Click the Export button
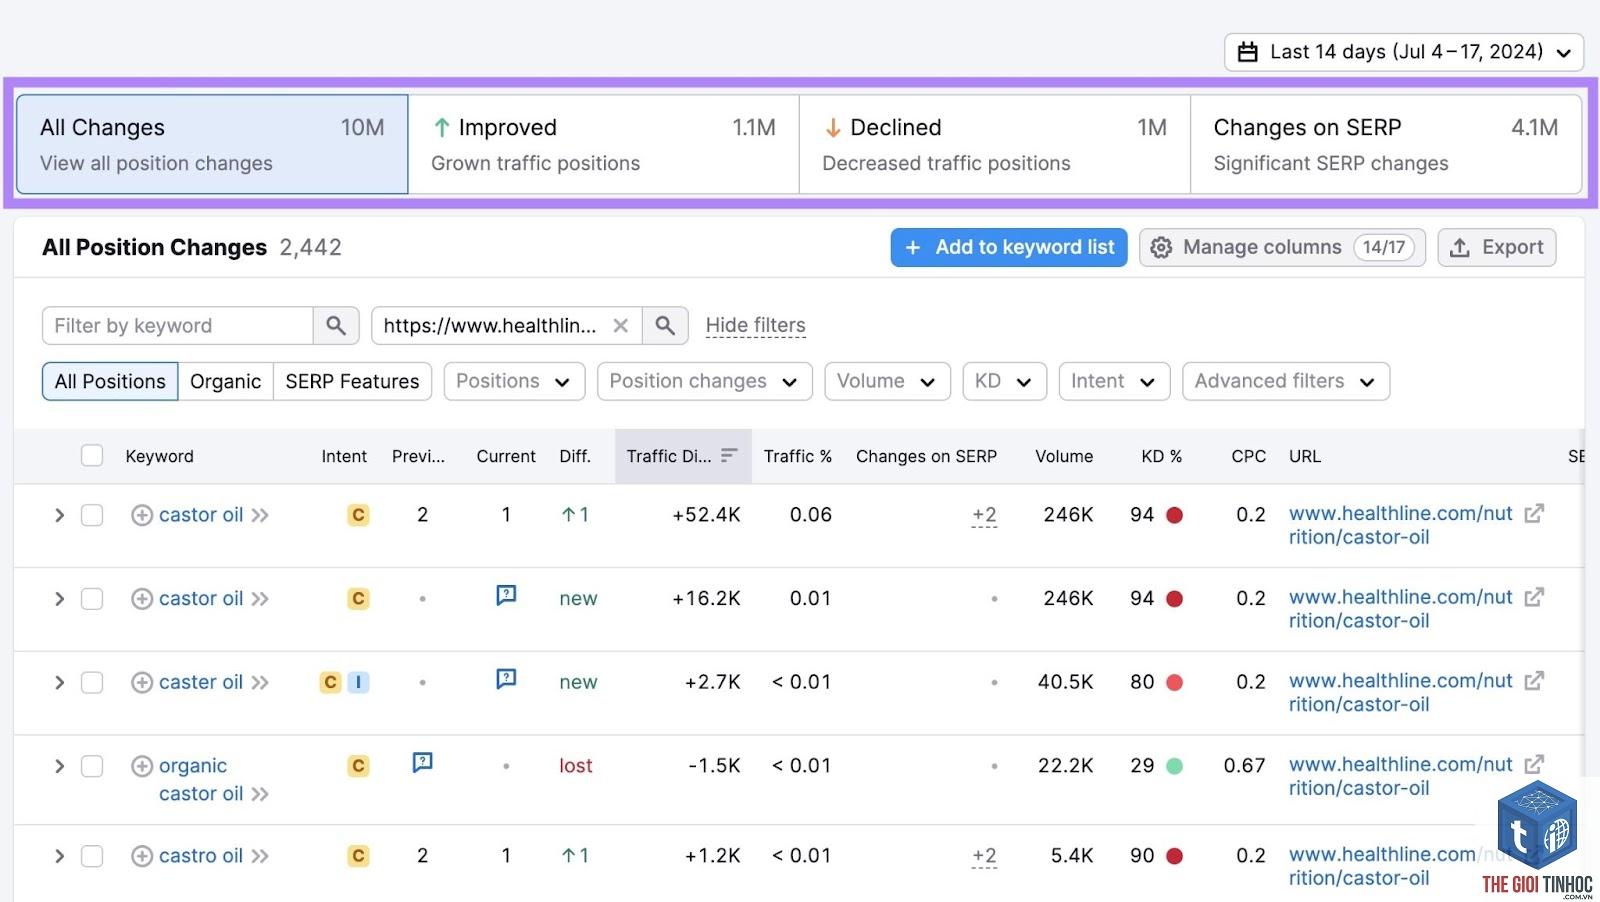The image size is (1600, 902). [1496, 247]
